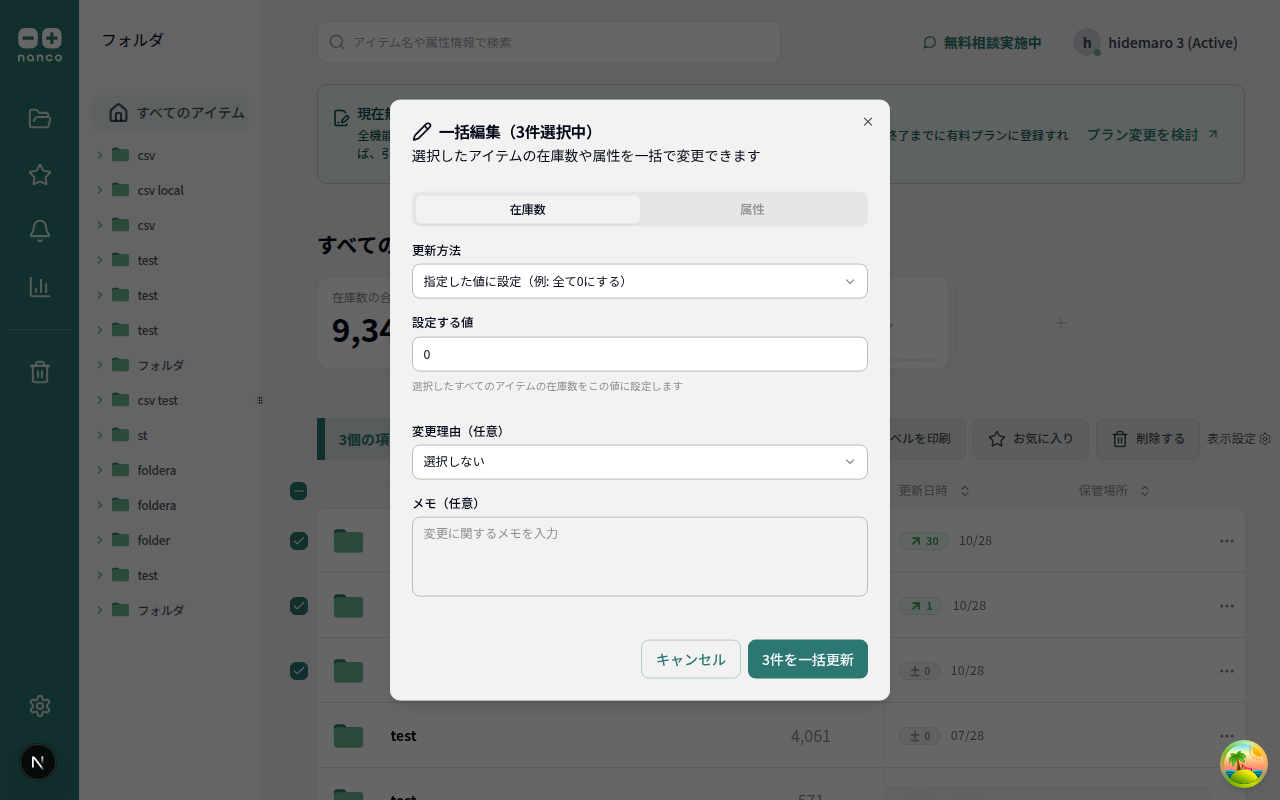Expand the csv local folder in the tree
Viewport: 1280px width, 800px height.
(x=98, y=190)
